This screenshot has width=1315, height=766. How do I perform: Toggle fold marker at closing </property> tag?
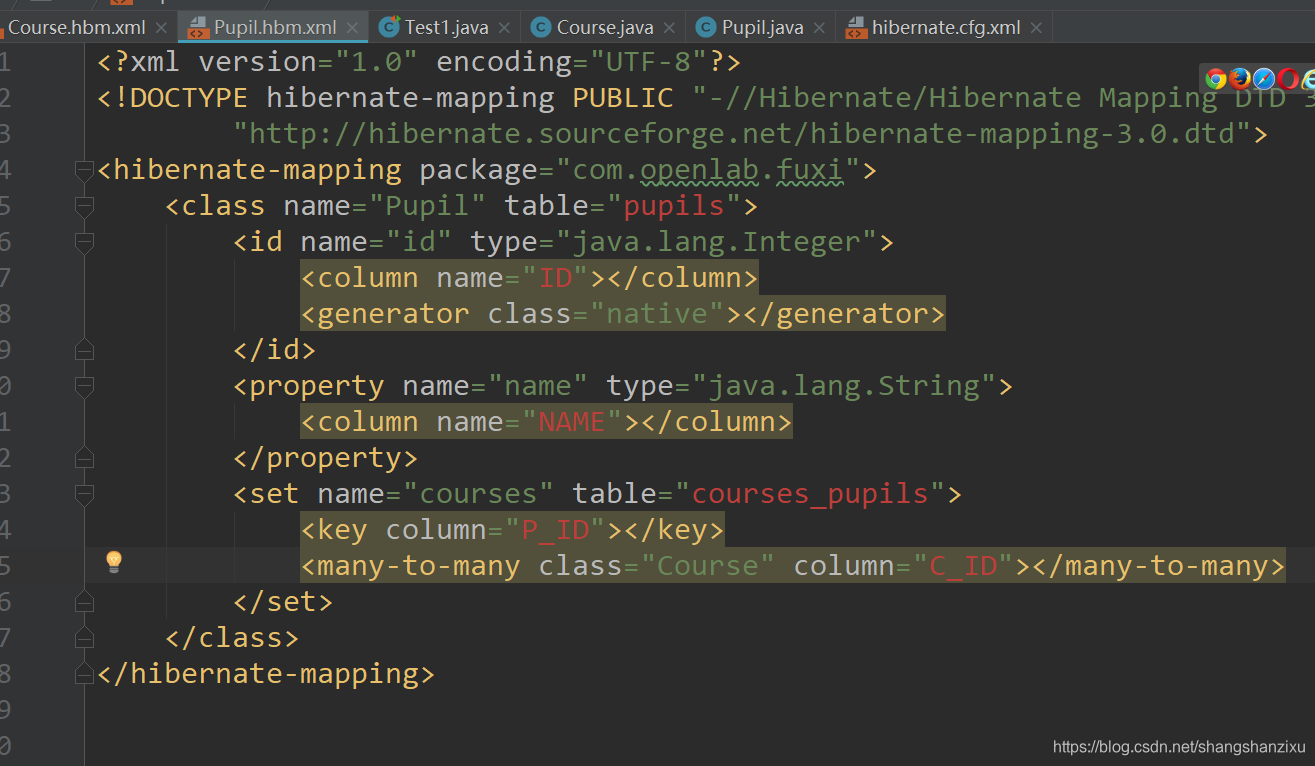pos(84,458)
